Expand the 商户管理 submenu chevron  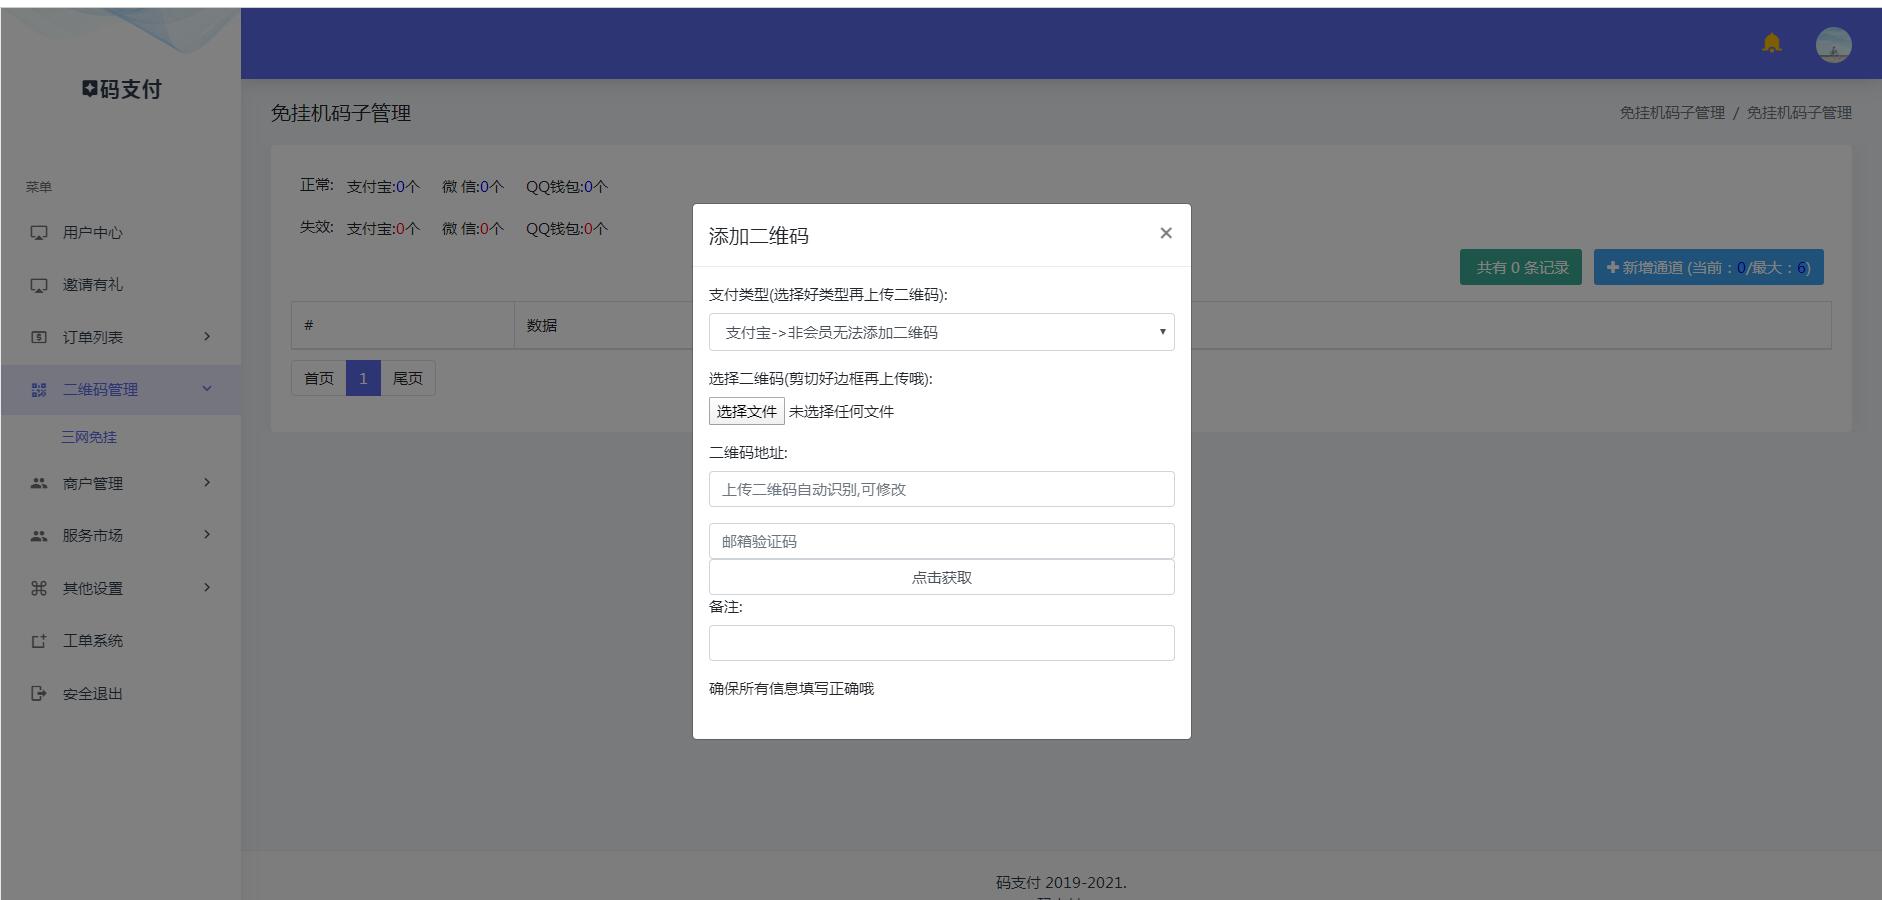click(207, 483)
